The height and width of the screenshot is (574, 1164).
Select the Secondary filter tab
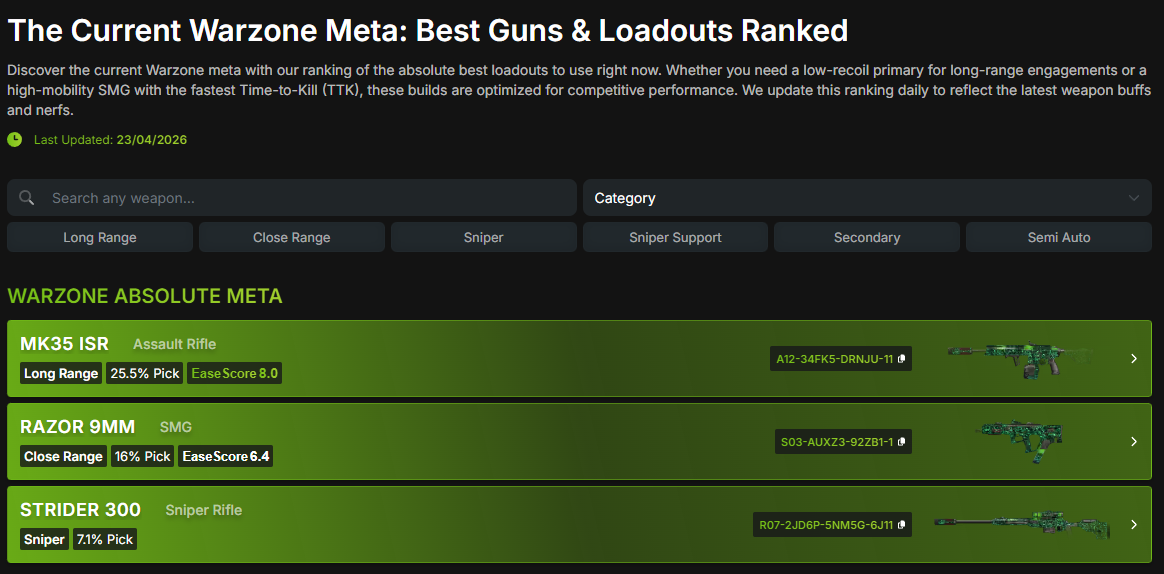[867, 238]
